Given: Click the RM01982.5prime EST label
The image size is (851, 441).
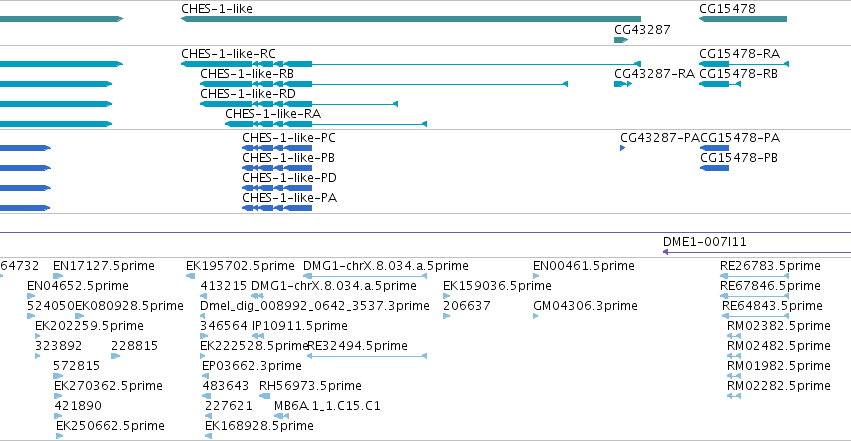Looking at the screenshot, I should tap(779, 366).
